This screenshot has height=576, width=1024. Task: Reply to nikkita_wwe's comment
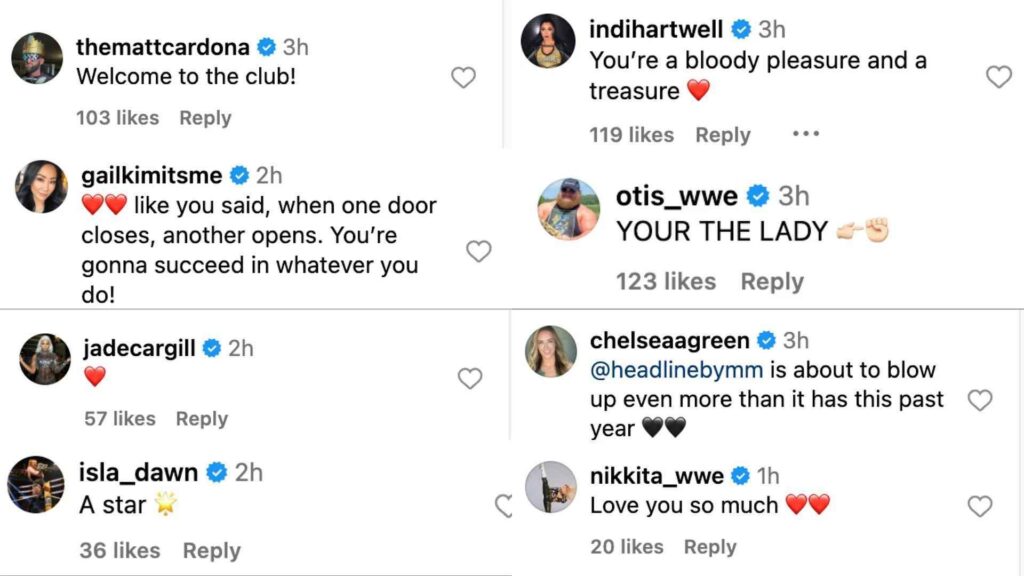click(x=710, y=547)
